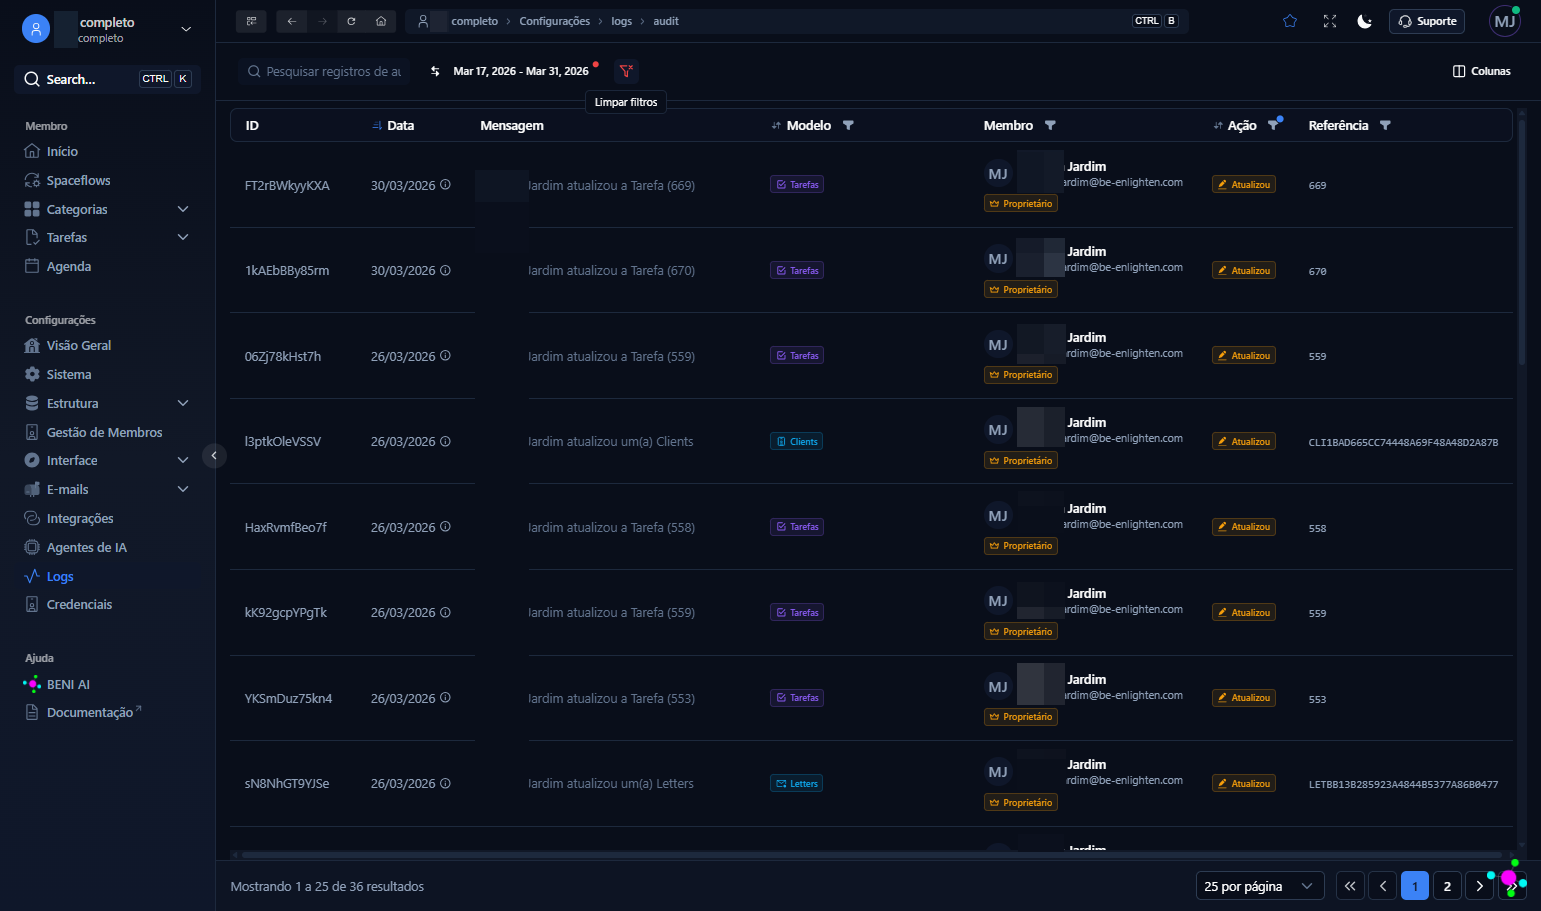Click the audit log search field

pyautogui.click(x=324, y=71)
